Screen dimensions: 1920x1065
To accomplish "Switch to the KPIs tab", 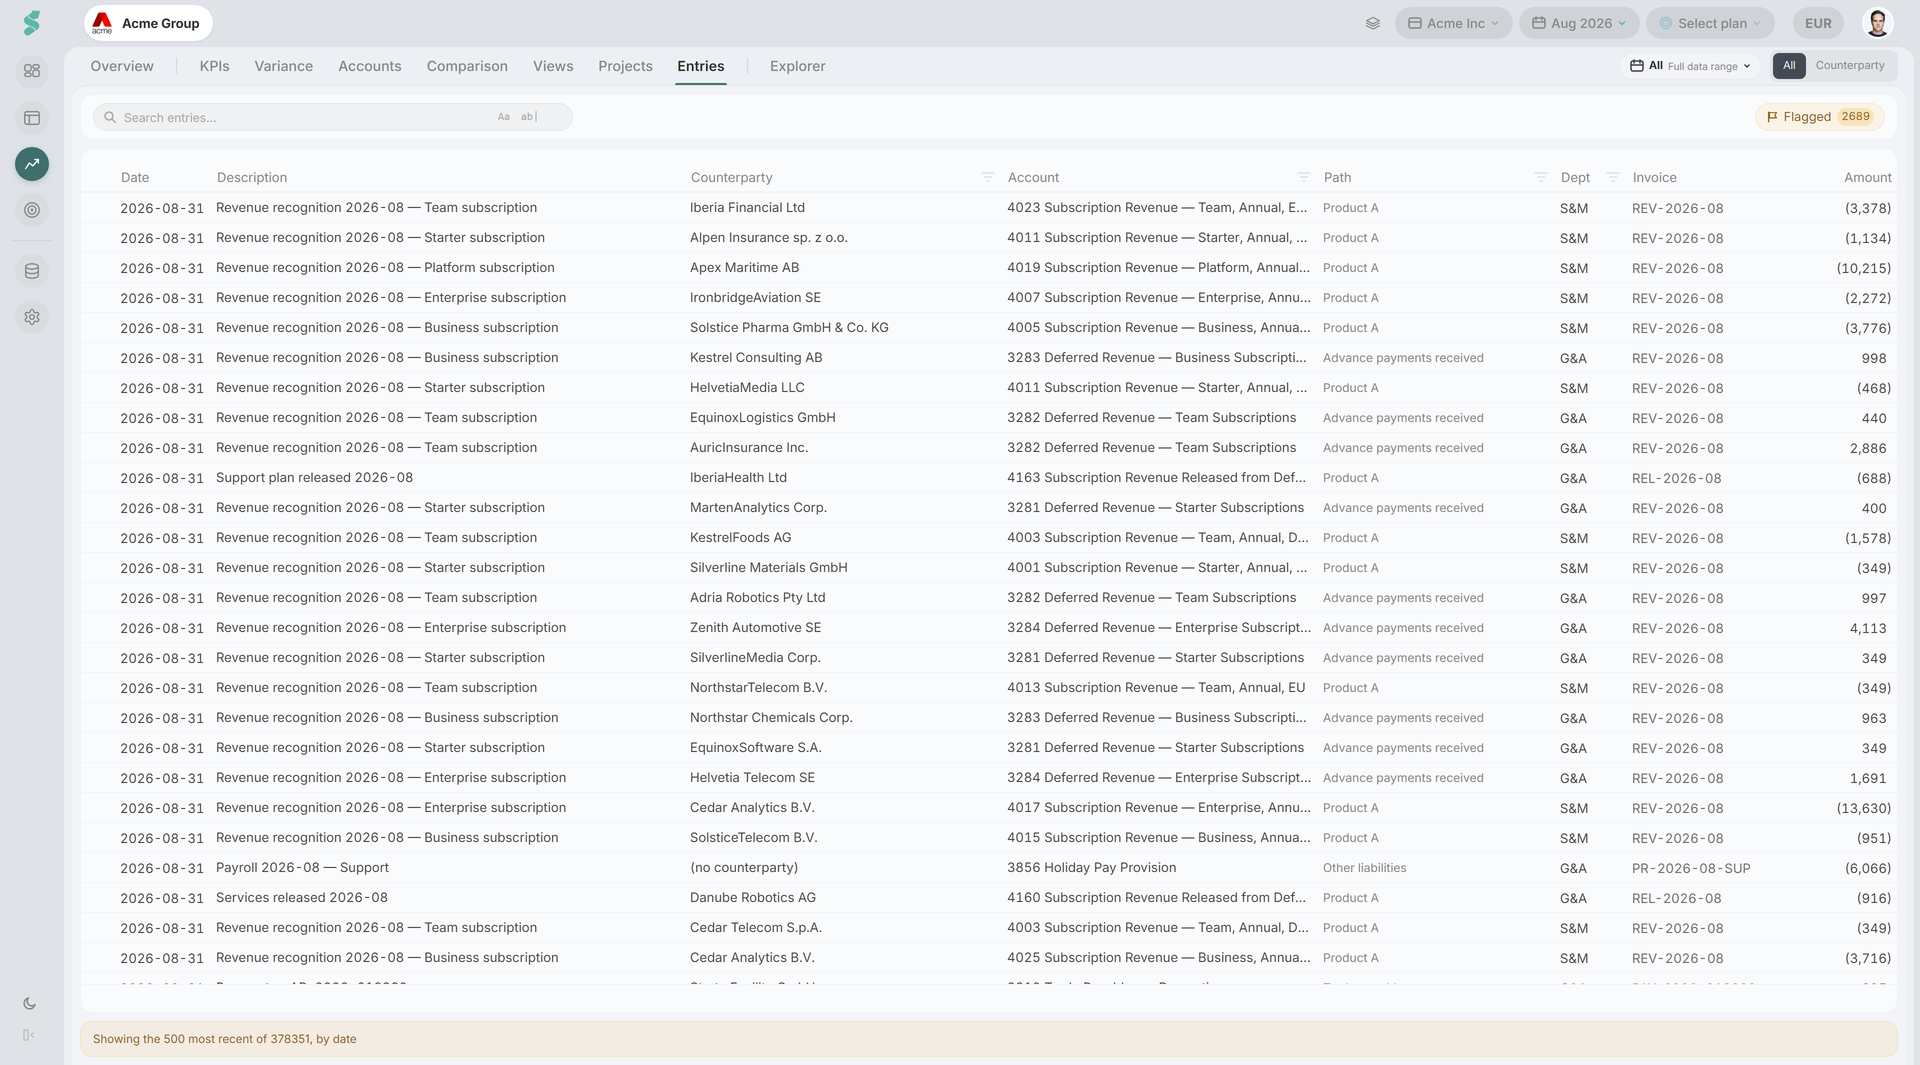I will coord(214,66).
